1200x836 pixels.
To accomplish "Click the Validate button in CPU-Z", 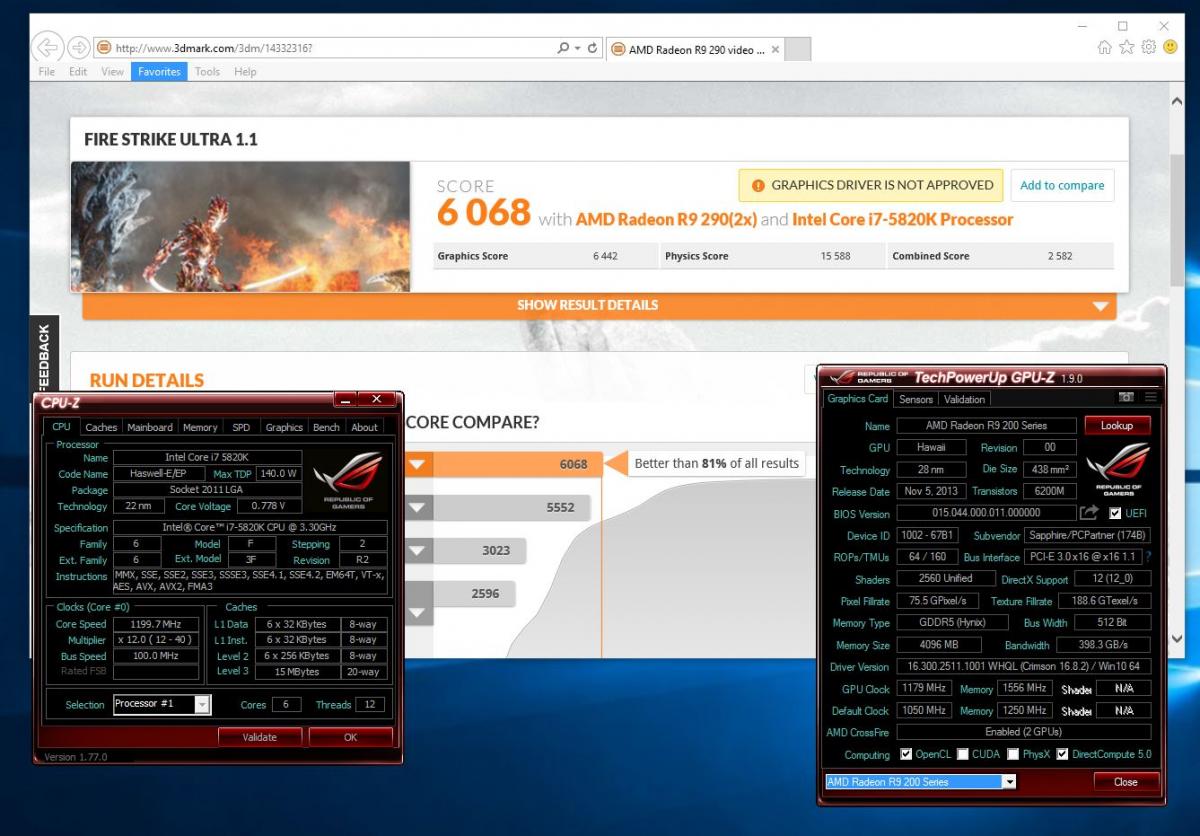I will point(260,737).
